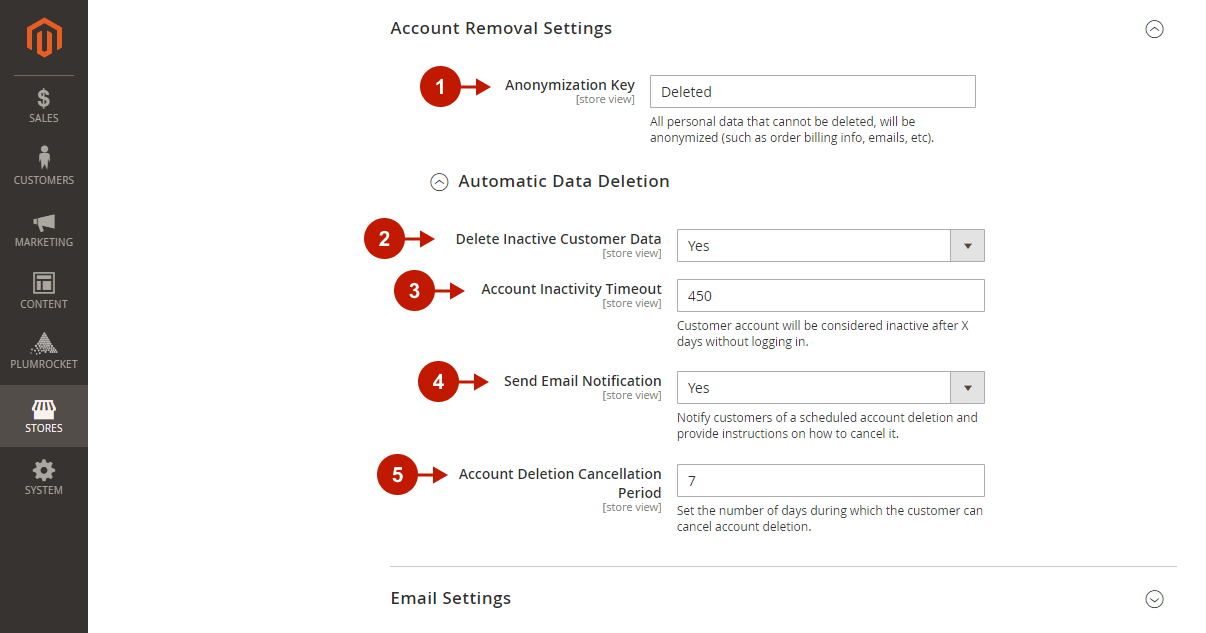
Task: Open Send Email Notification dropdown
Action: click(x=830, y=388)
